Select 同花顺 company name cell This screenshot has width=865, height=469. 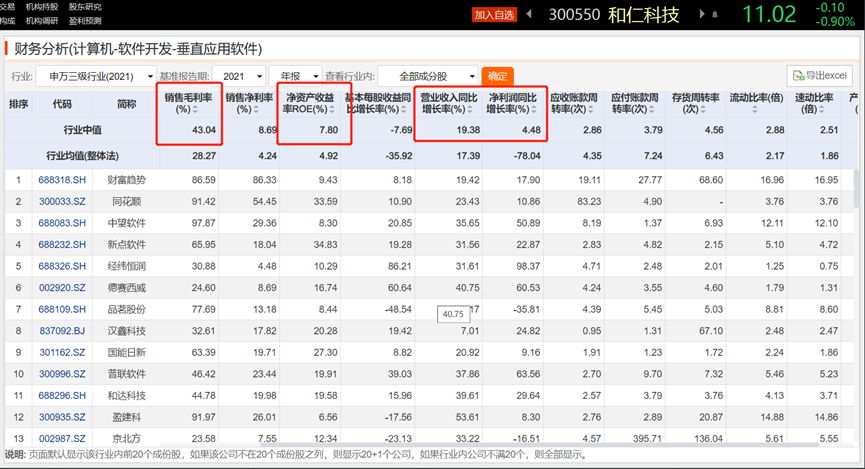127,201
